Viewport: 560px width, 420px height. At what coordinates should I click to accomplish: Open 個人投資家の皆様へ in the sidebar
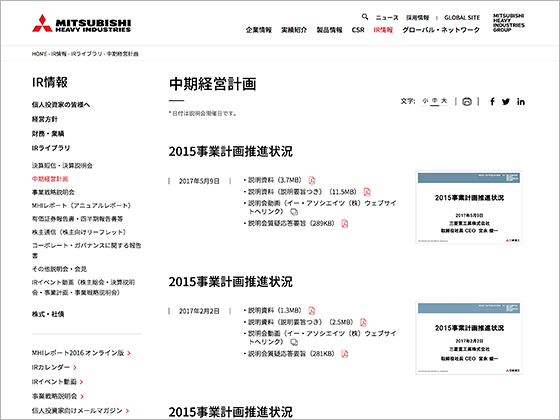tap(61, 105)
